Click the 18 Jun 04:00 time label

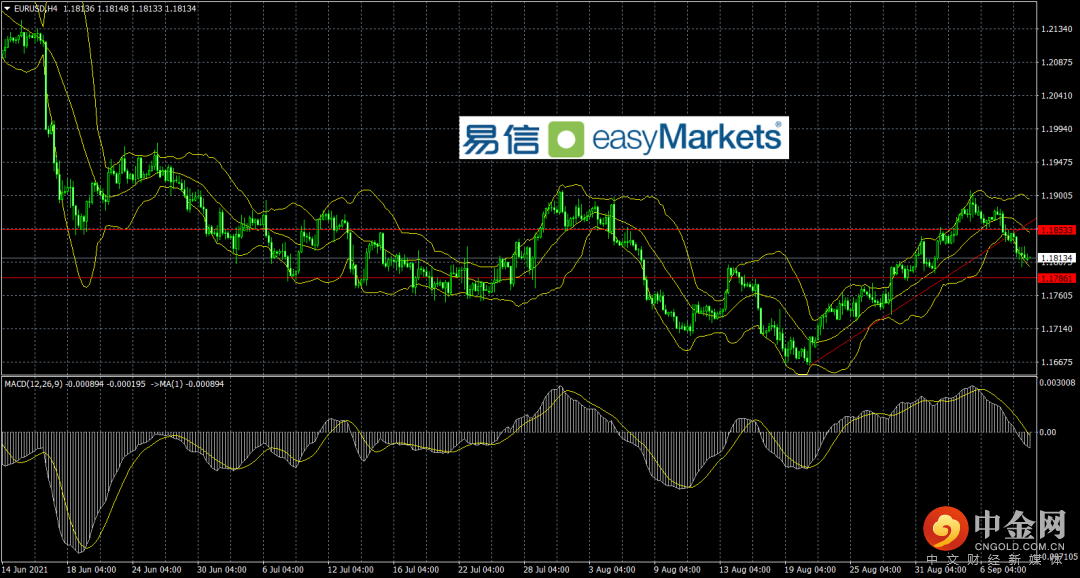pos(92,571)
